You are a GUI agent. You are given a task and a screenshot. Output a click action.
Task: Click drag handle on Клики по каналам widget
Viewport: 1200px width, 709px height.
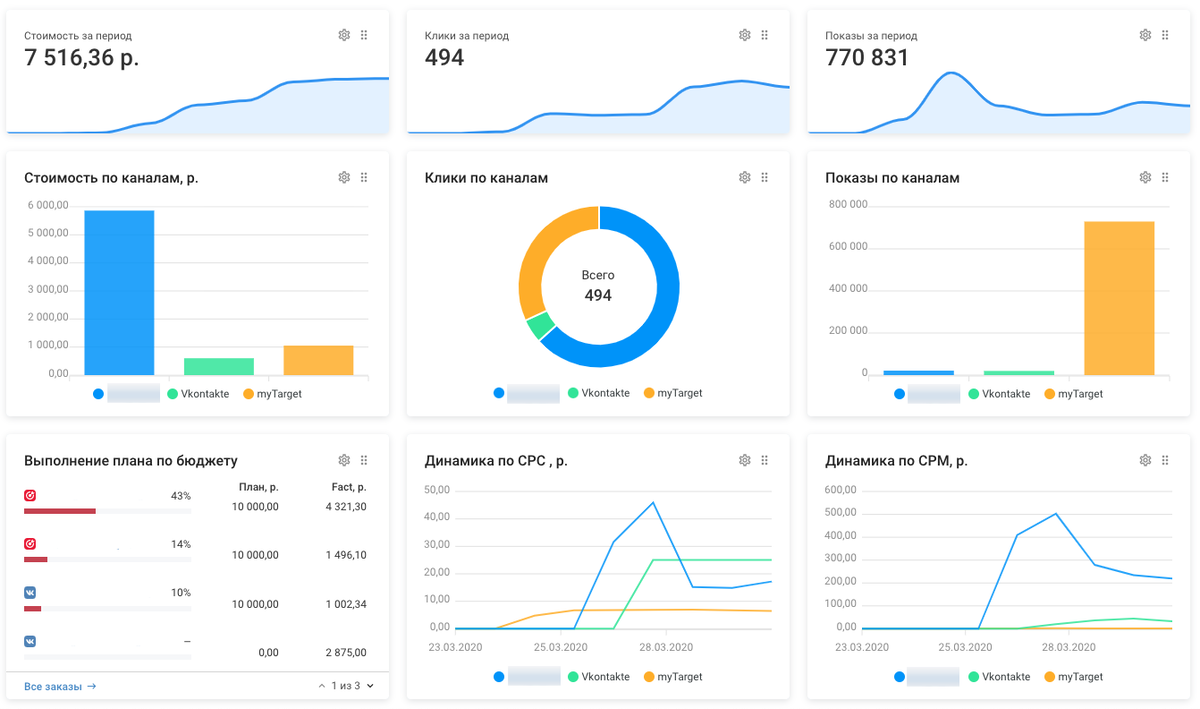point(764,177)
